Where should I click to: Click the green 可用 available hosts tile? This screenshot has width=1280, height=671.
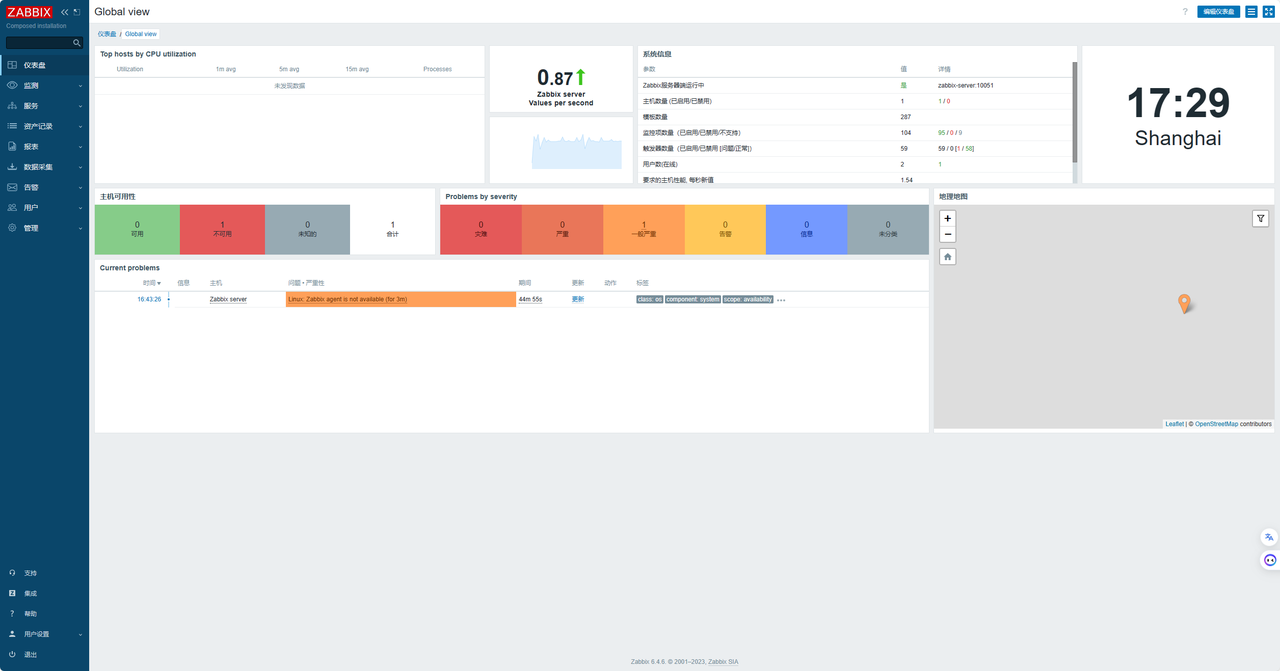tap(137, 229)
